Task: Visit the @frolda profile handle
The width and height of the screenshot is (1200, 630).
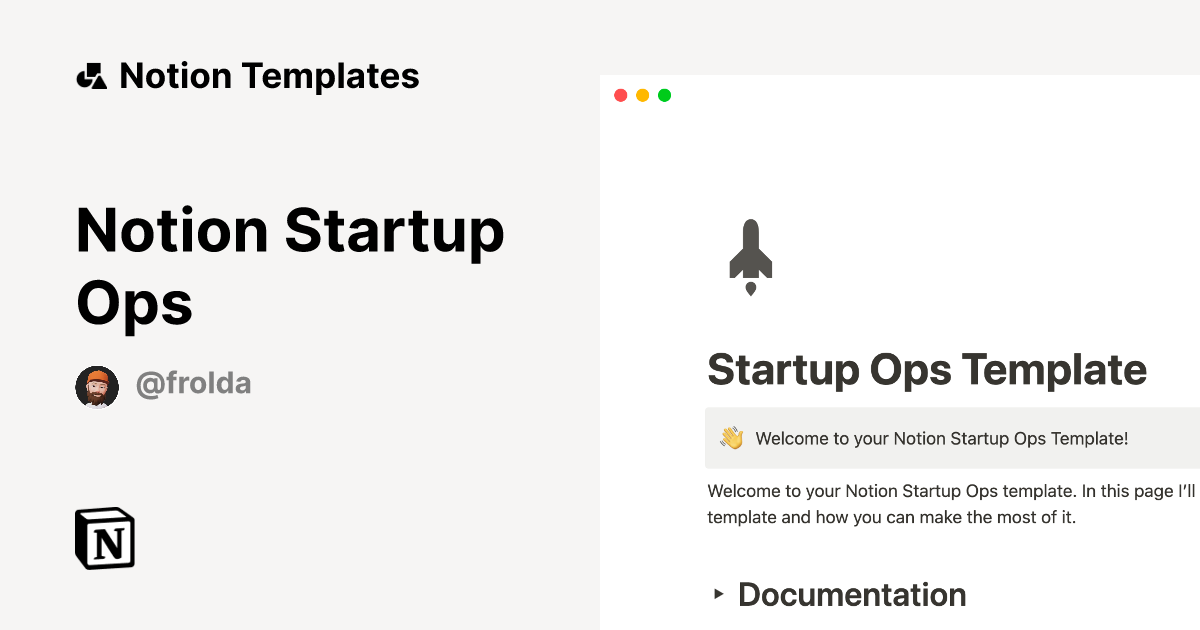Action: pyautogui.click(x=193, y=385)
